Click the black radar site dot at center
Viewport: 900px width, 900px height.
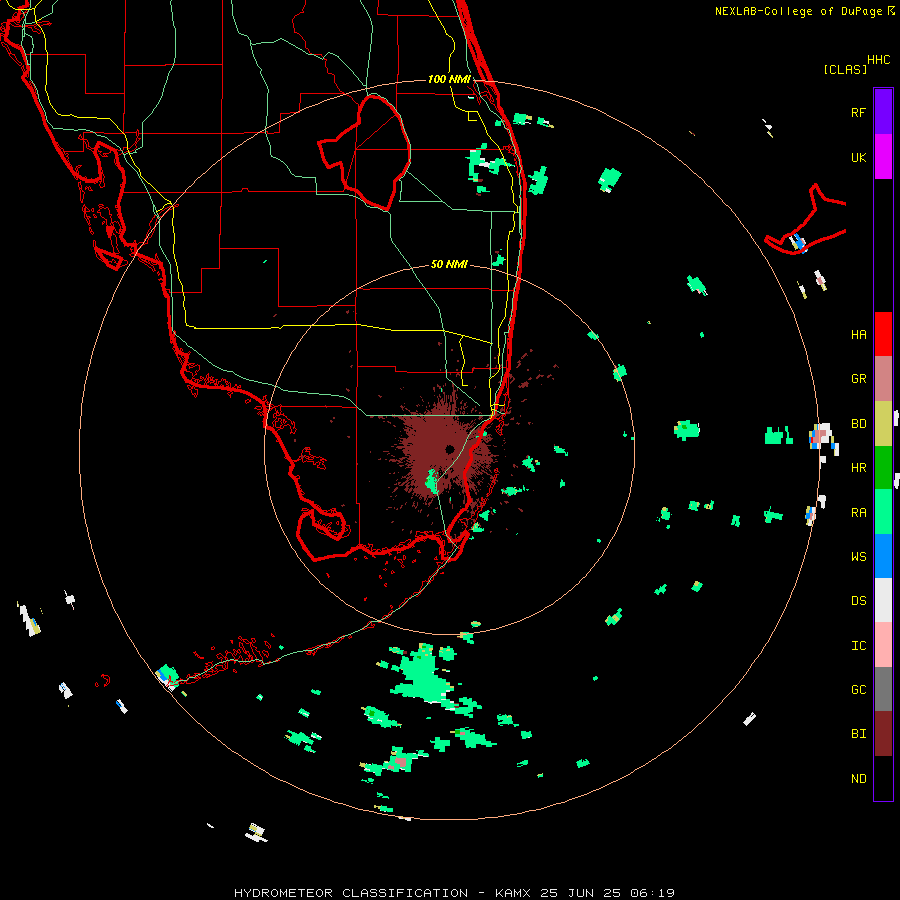point(449,449)
